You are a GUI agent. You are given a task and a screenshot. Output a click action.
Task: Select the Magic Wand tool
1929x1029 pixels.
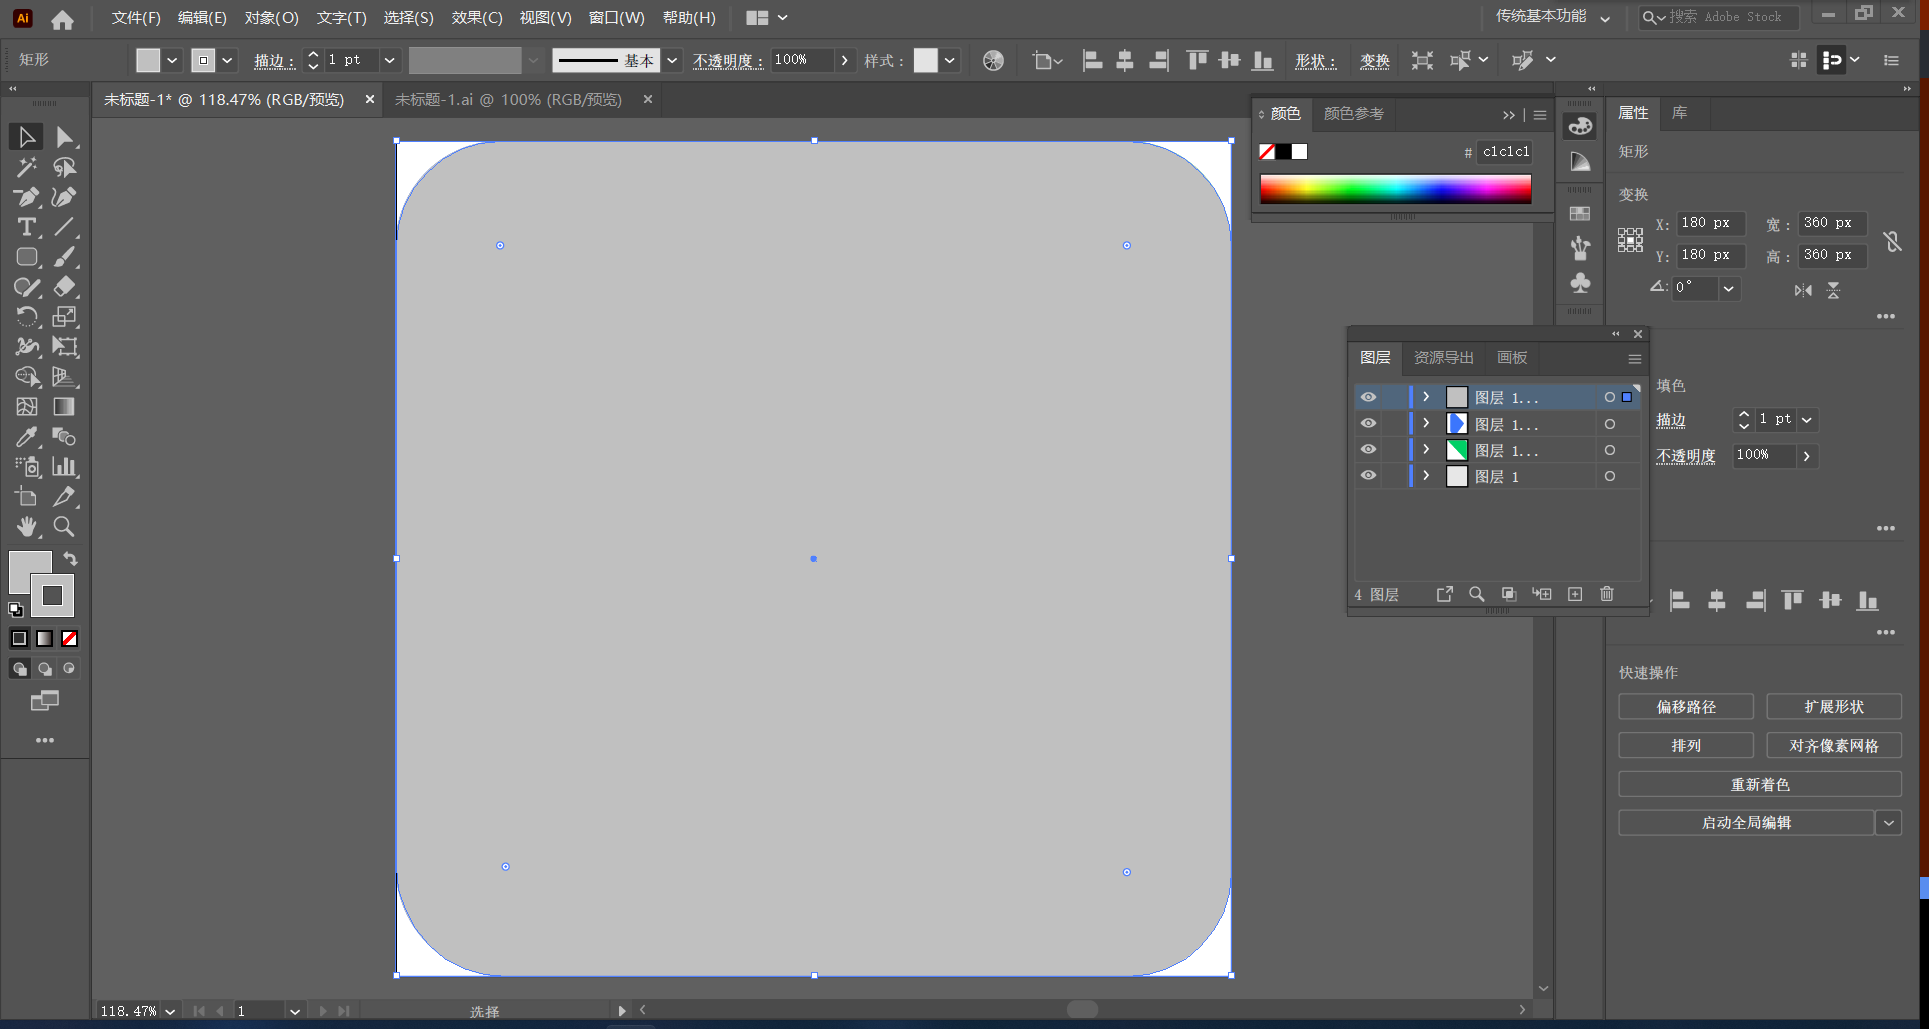tap(27, 167)
